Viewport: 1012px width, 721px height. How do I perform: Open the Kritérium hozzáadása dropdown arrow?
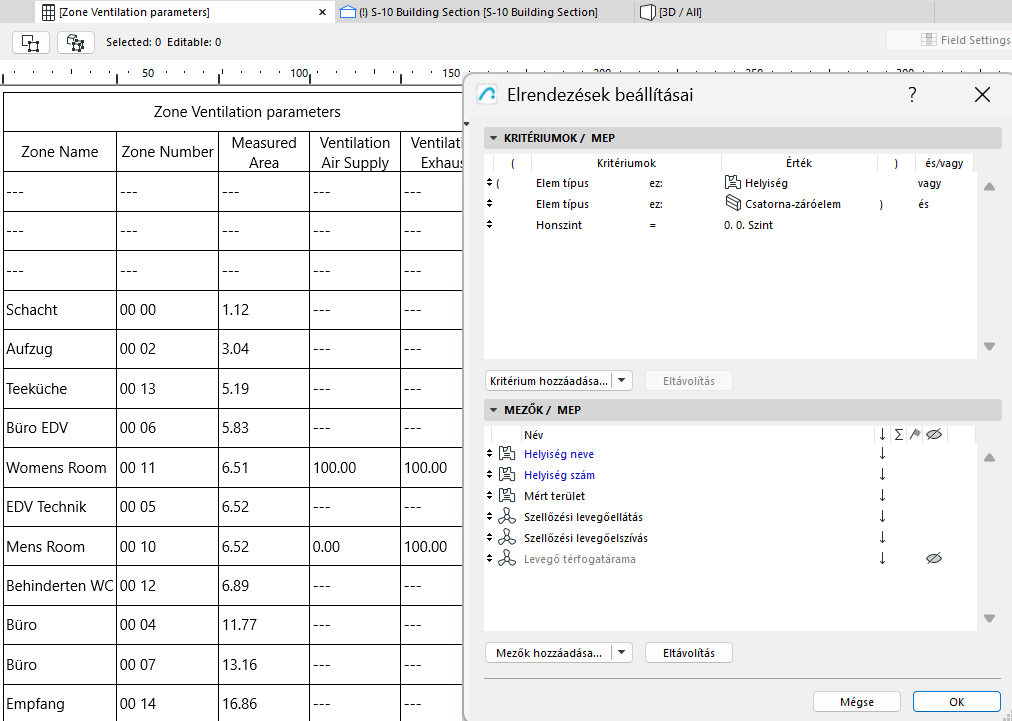[622, 380]
